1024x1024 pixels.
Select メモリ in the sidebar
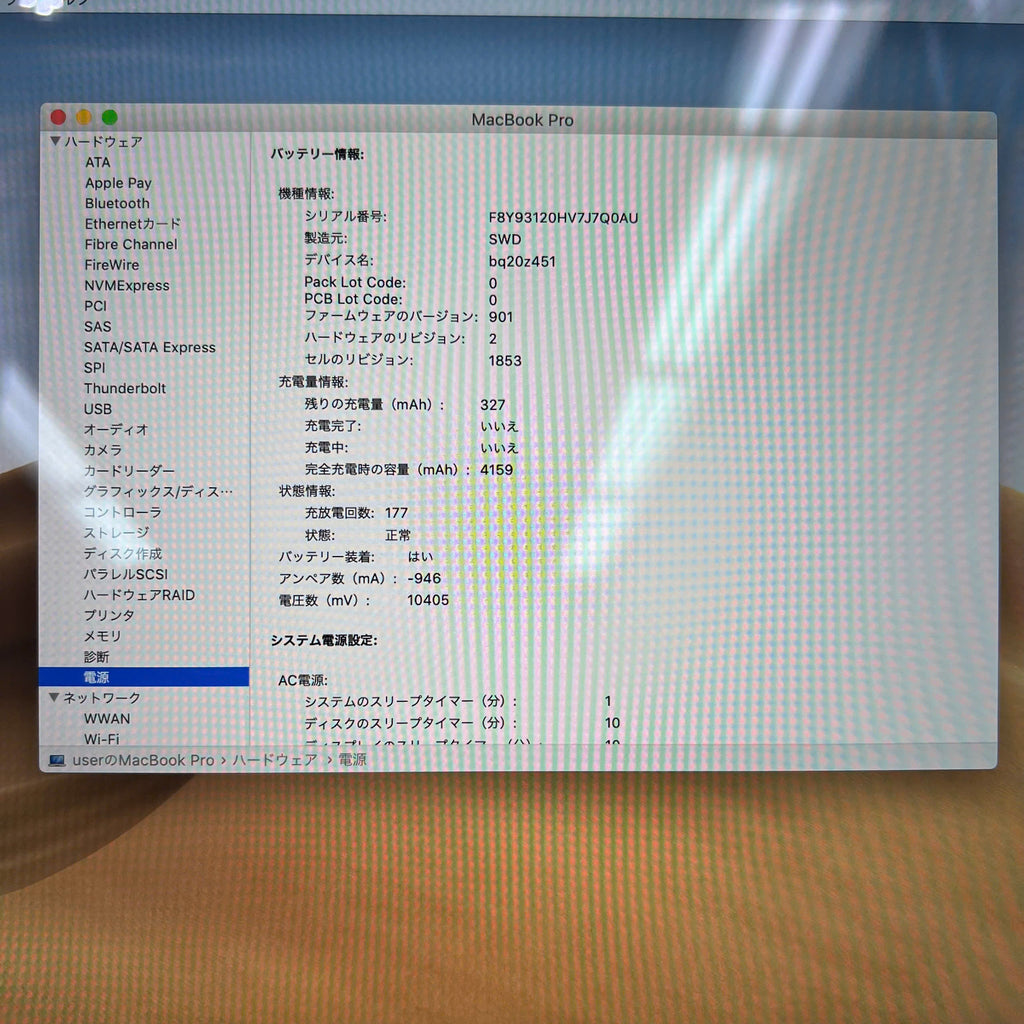pyautogui.click(x=102, y=636)
